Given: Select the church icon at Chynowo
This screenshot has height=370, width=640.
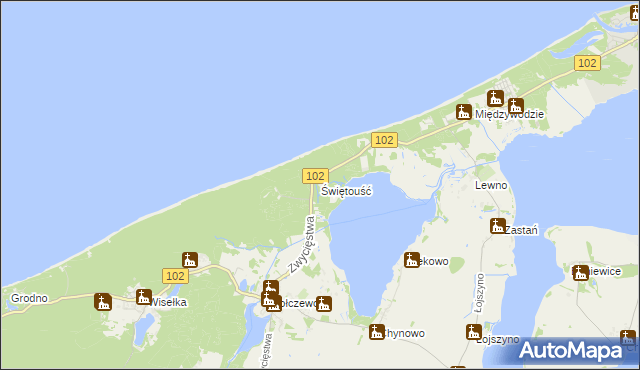Looking at the screenshot, I should pyautogui.click(x=376, y=332).
